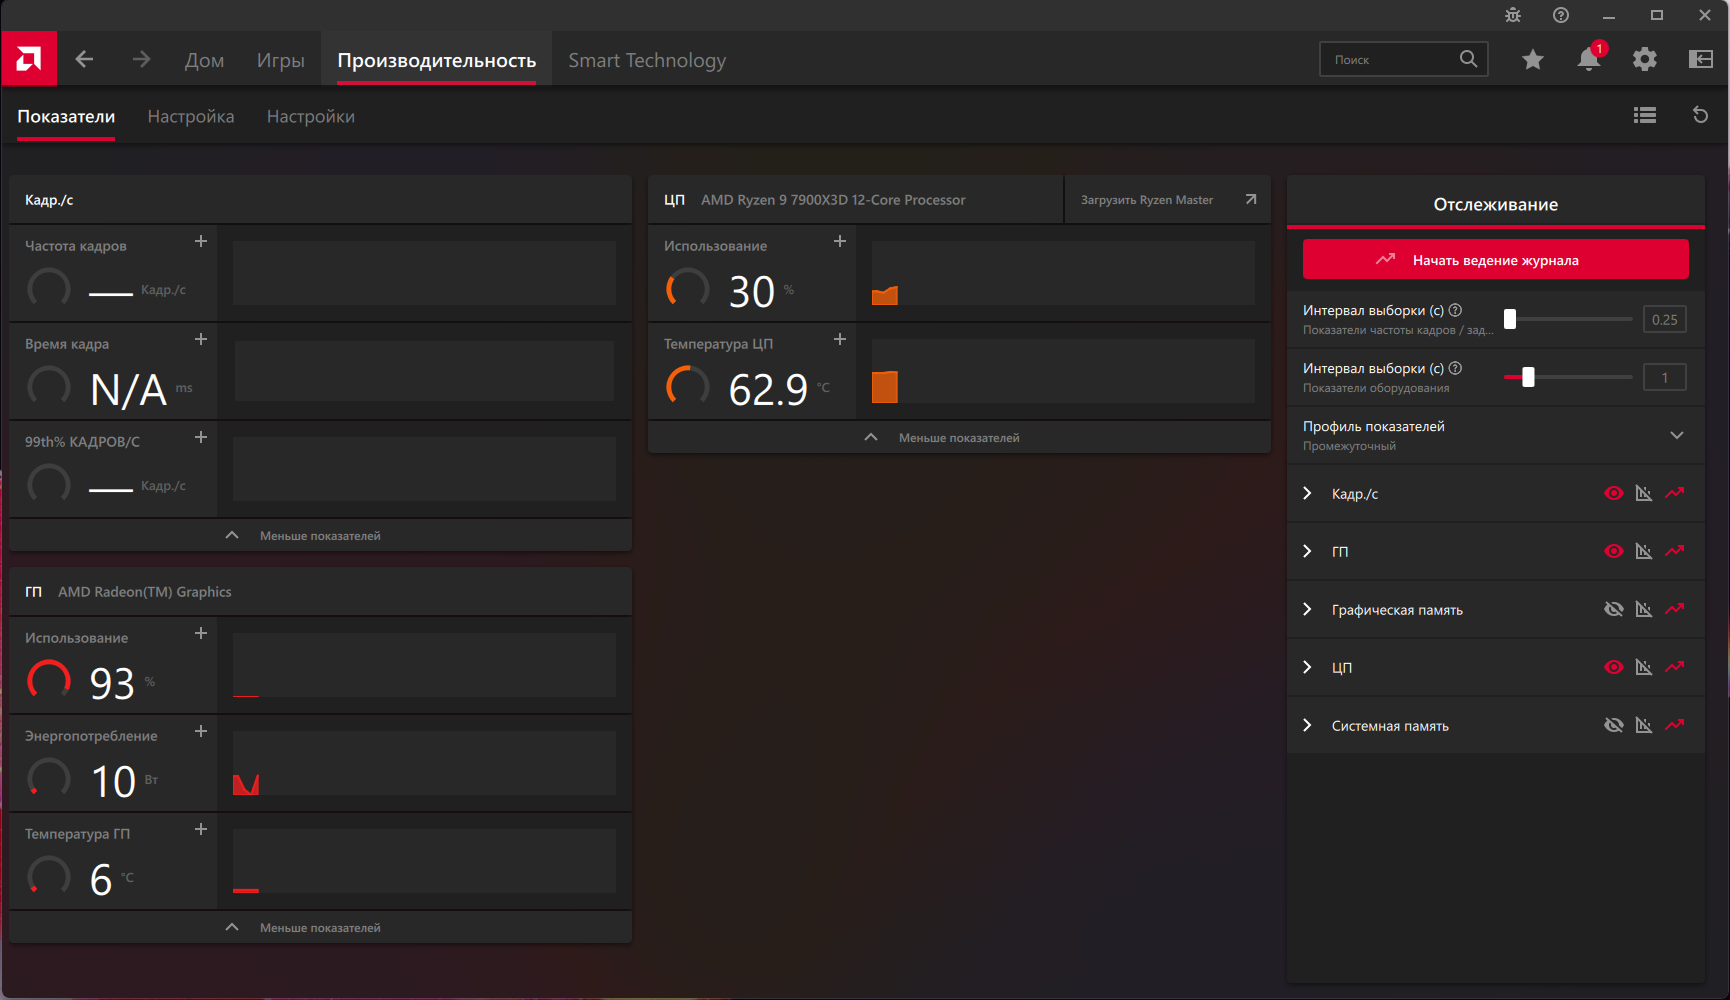Switch to the Настройка subtab
Screen dimensions: 1730x1000
[x=191, y=116]
